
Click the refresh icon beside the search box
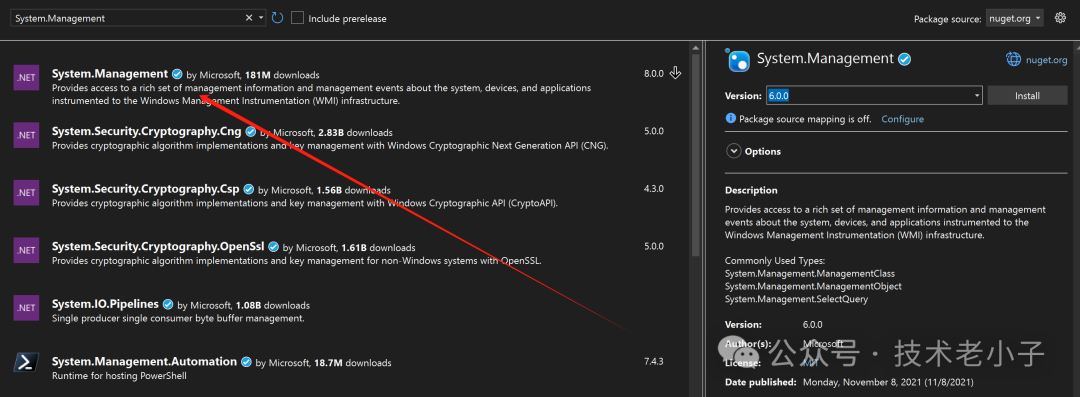pos(278,18)
